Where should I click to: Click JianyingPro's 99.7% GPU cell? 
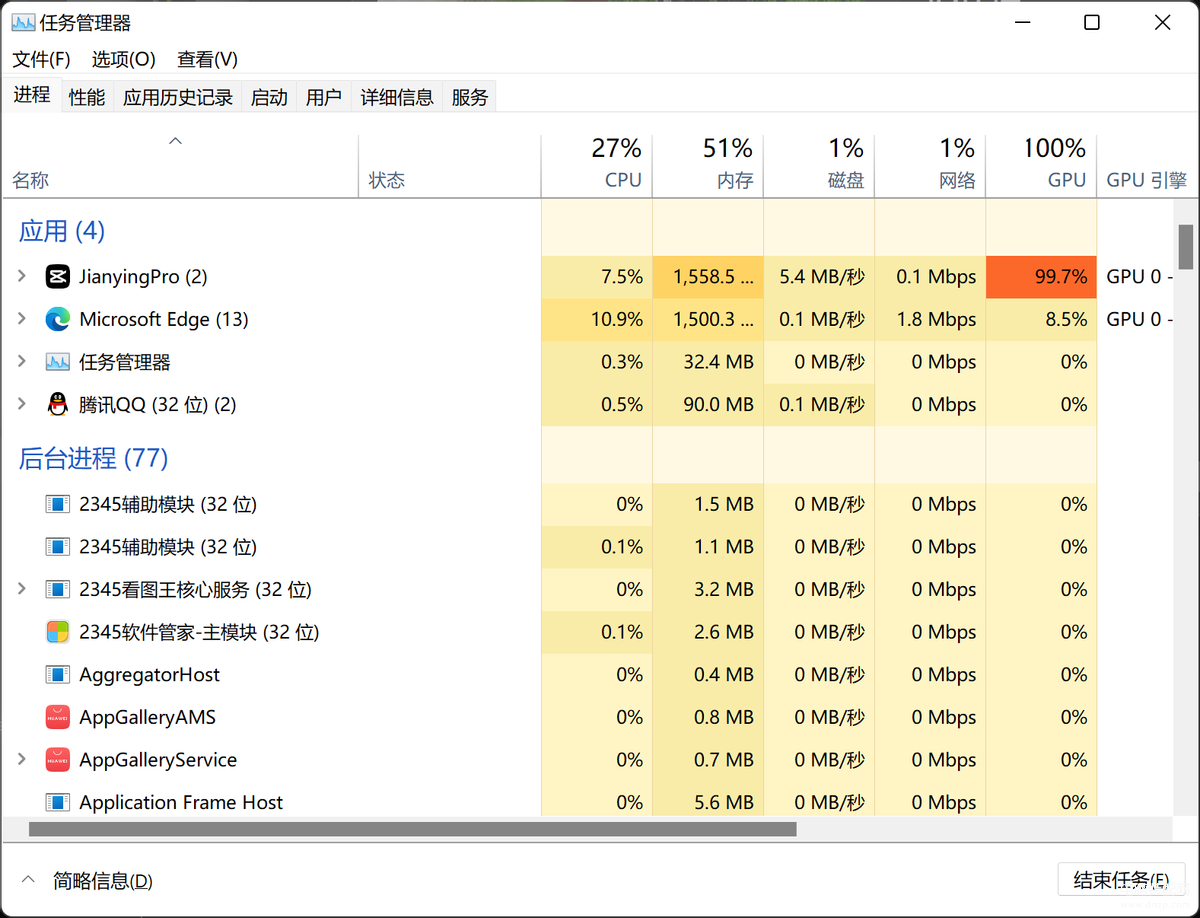tap(1041, 277)
